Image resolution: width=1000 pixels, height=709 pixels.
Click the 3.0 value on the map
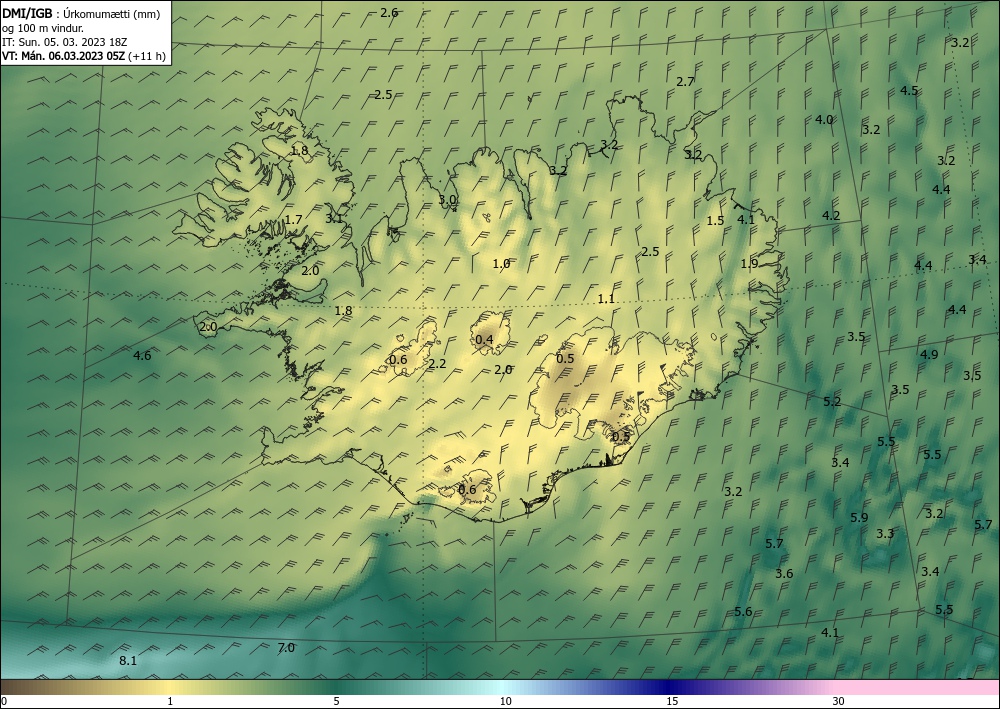[x=447, y=200]
